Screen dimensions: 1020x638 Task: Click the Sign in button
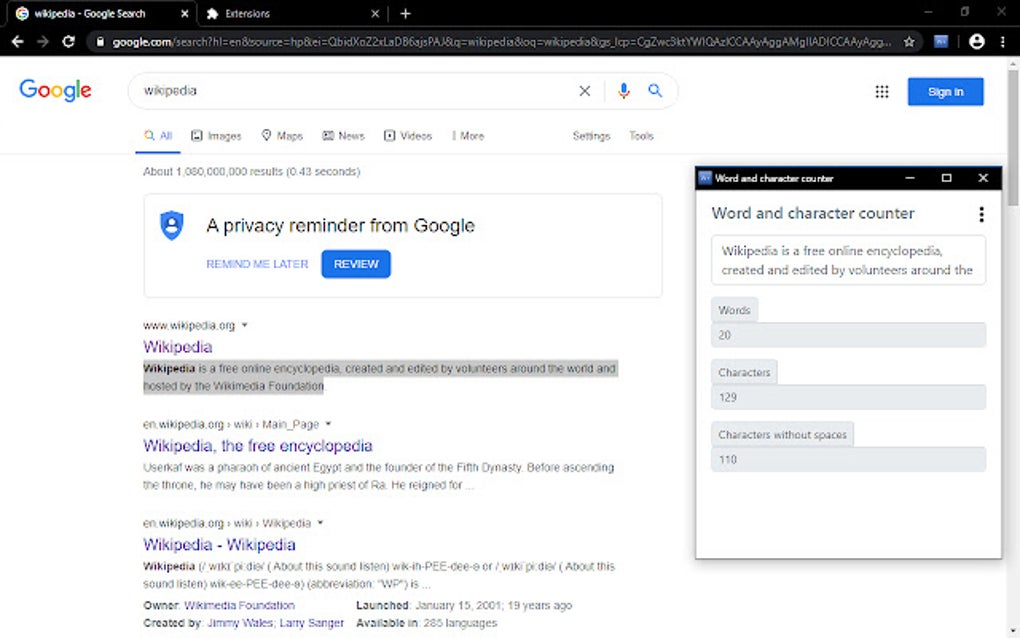click(945, 92)
